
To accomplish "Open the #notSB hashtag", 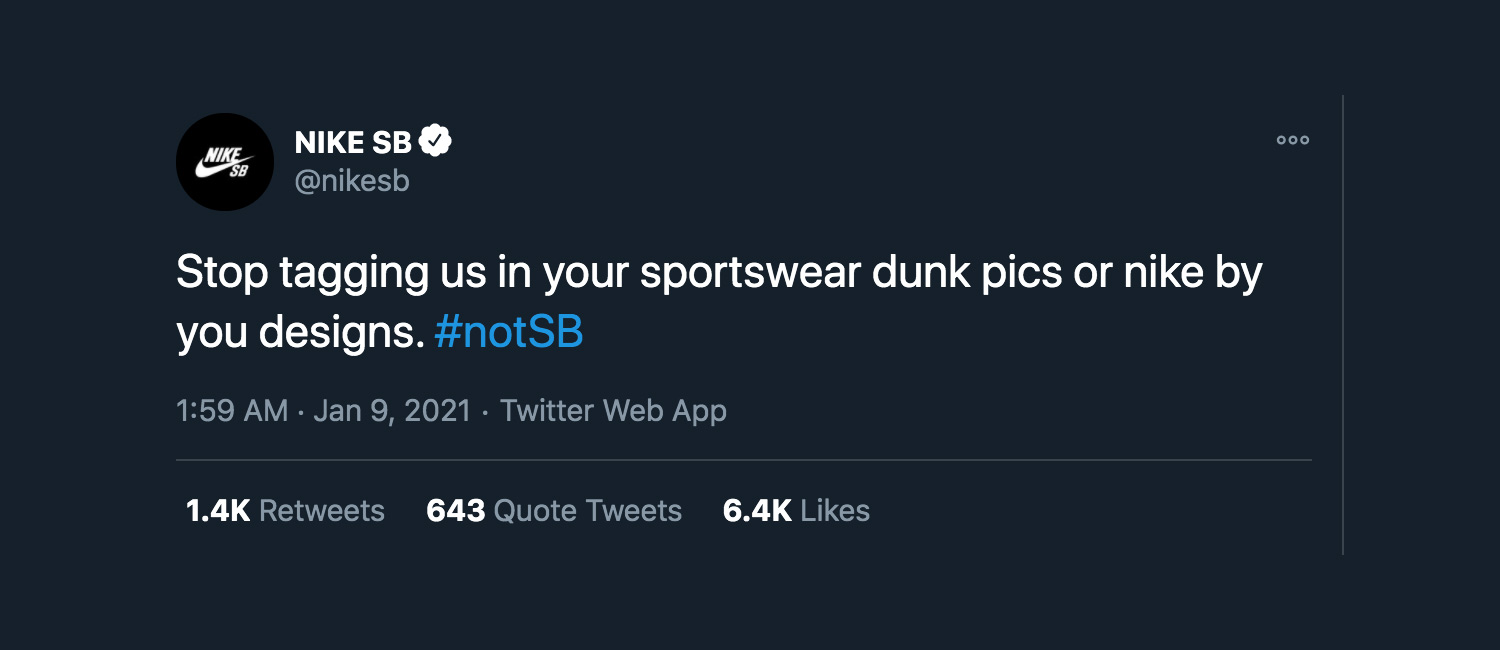I will [509, 333].
